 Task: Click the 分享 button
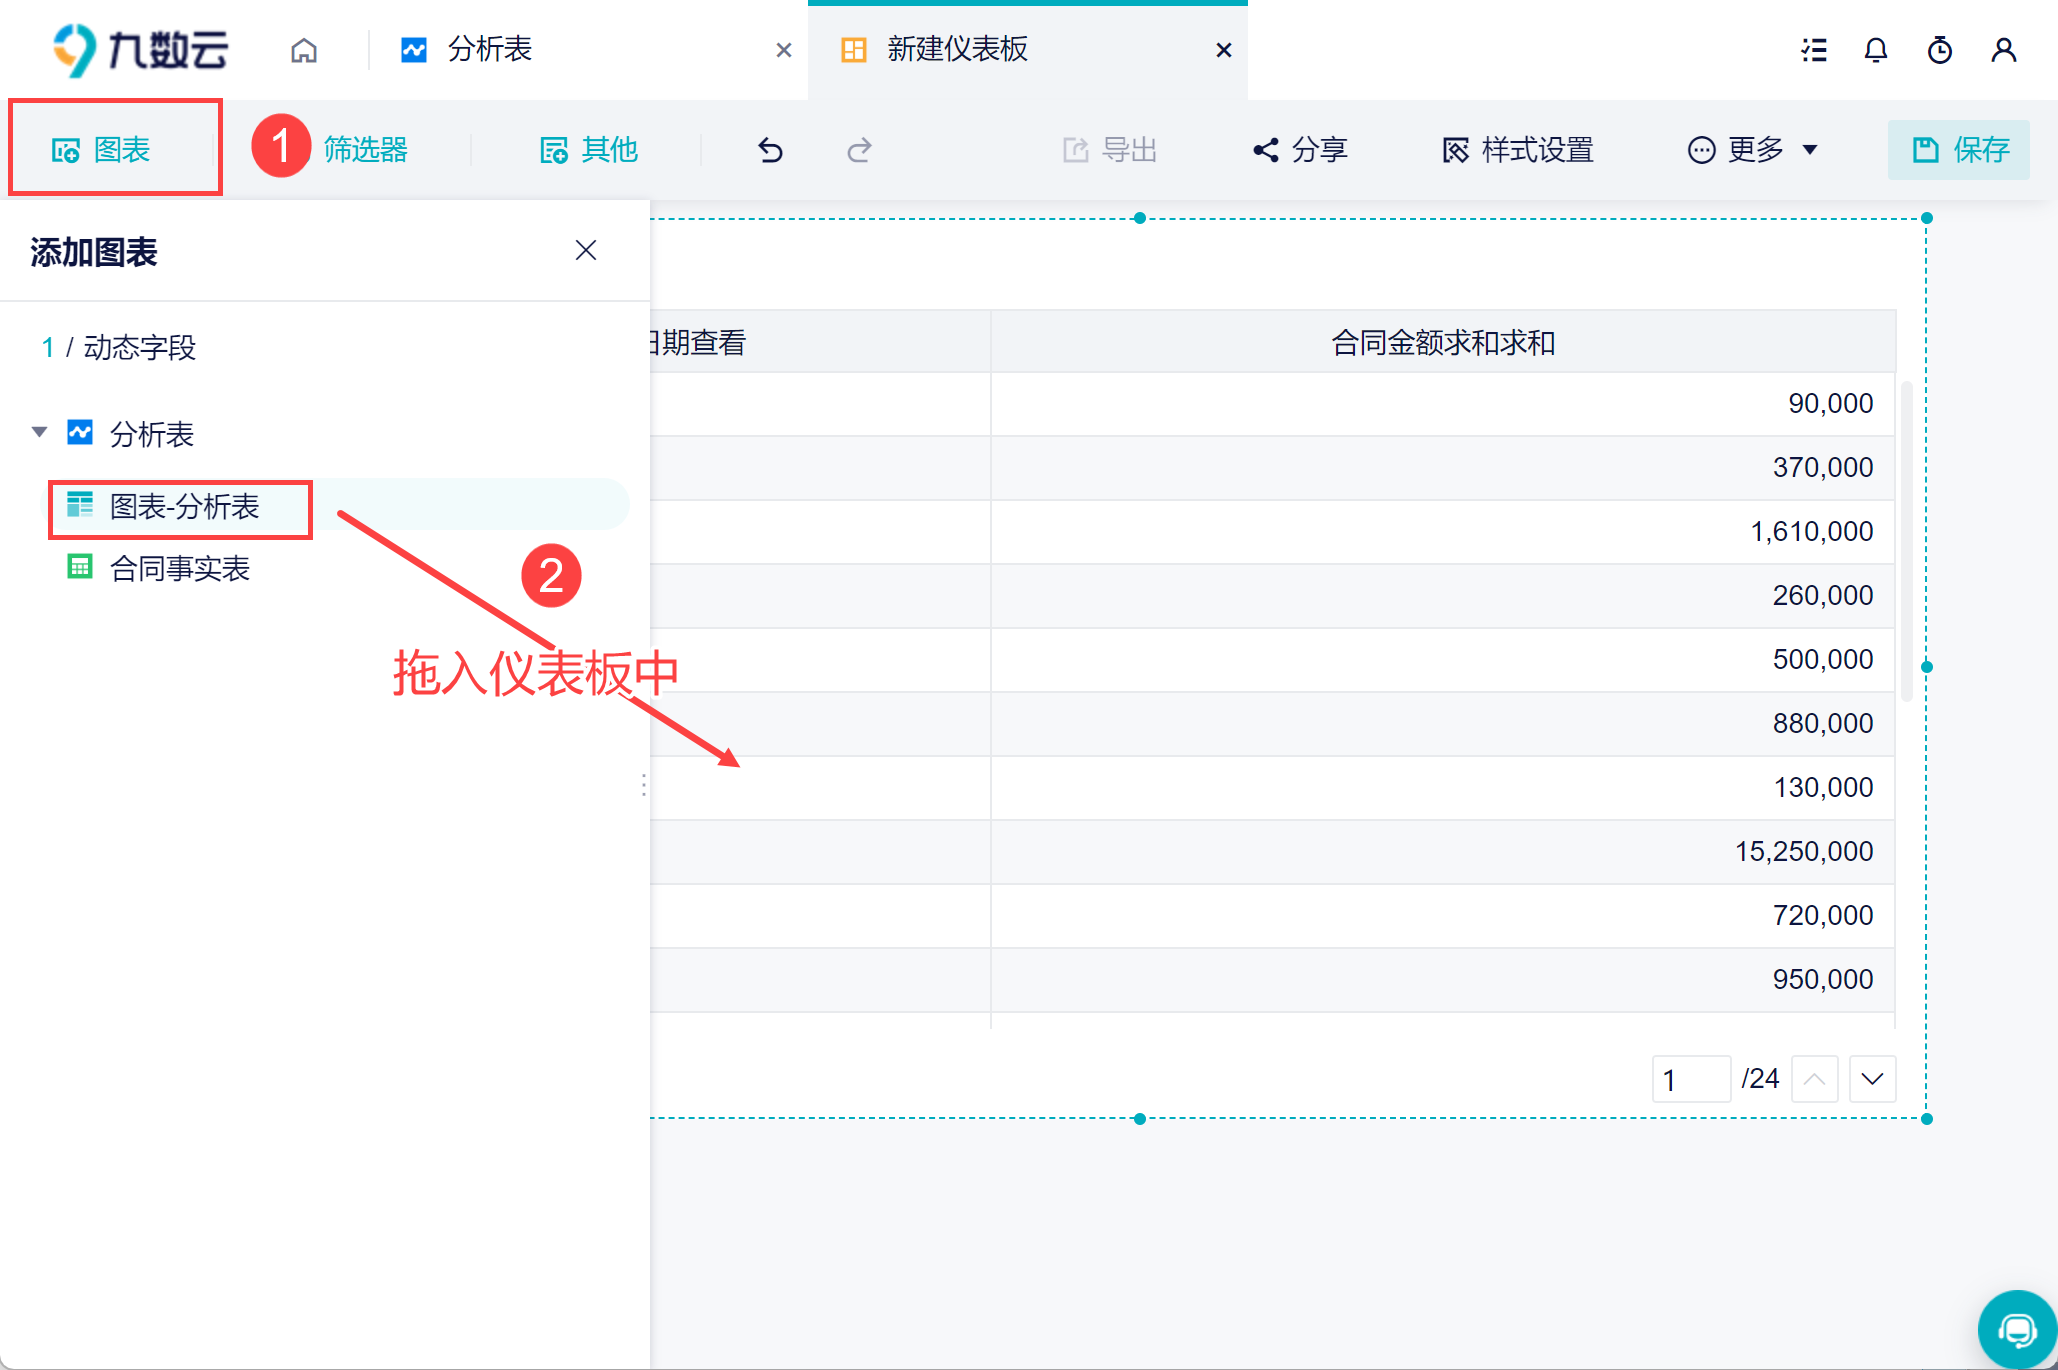[1300, 150]
